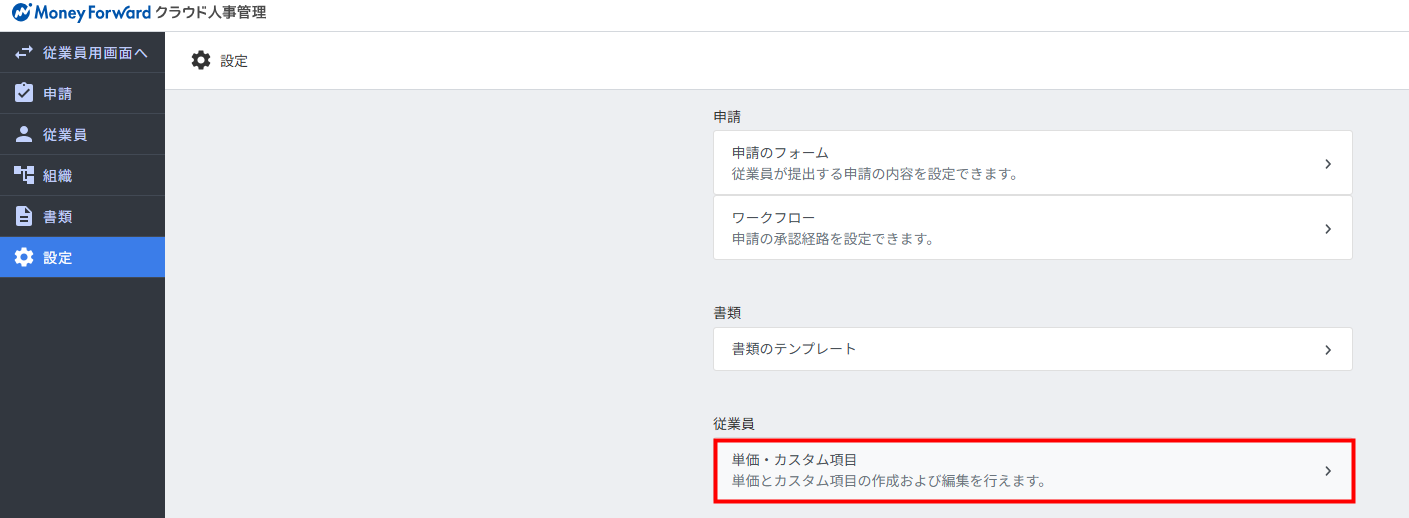Click the Money Forward logo

tap(82, 13)
